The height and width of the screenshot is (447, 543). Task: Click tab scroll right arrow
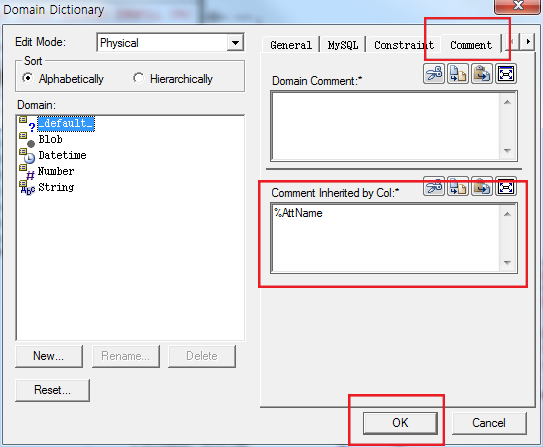click(x=528, y=42)
